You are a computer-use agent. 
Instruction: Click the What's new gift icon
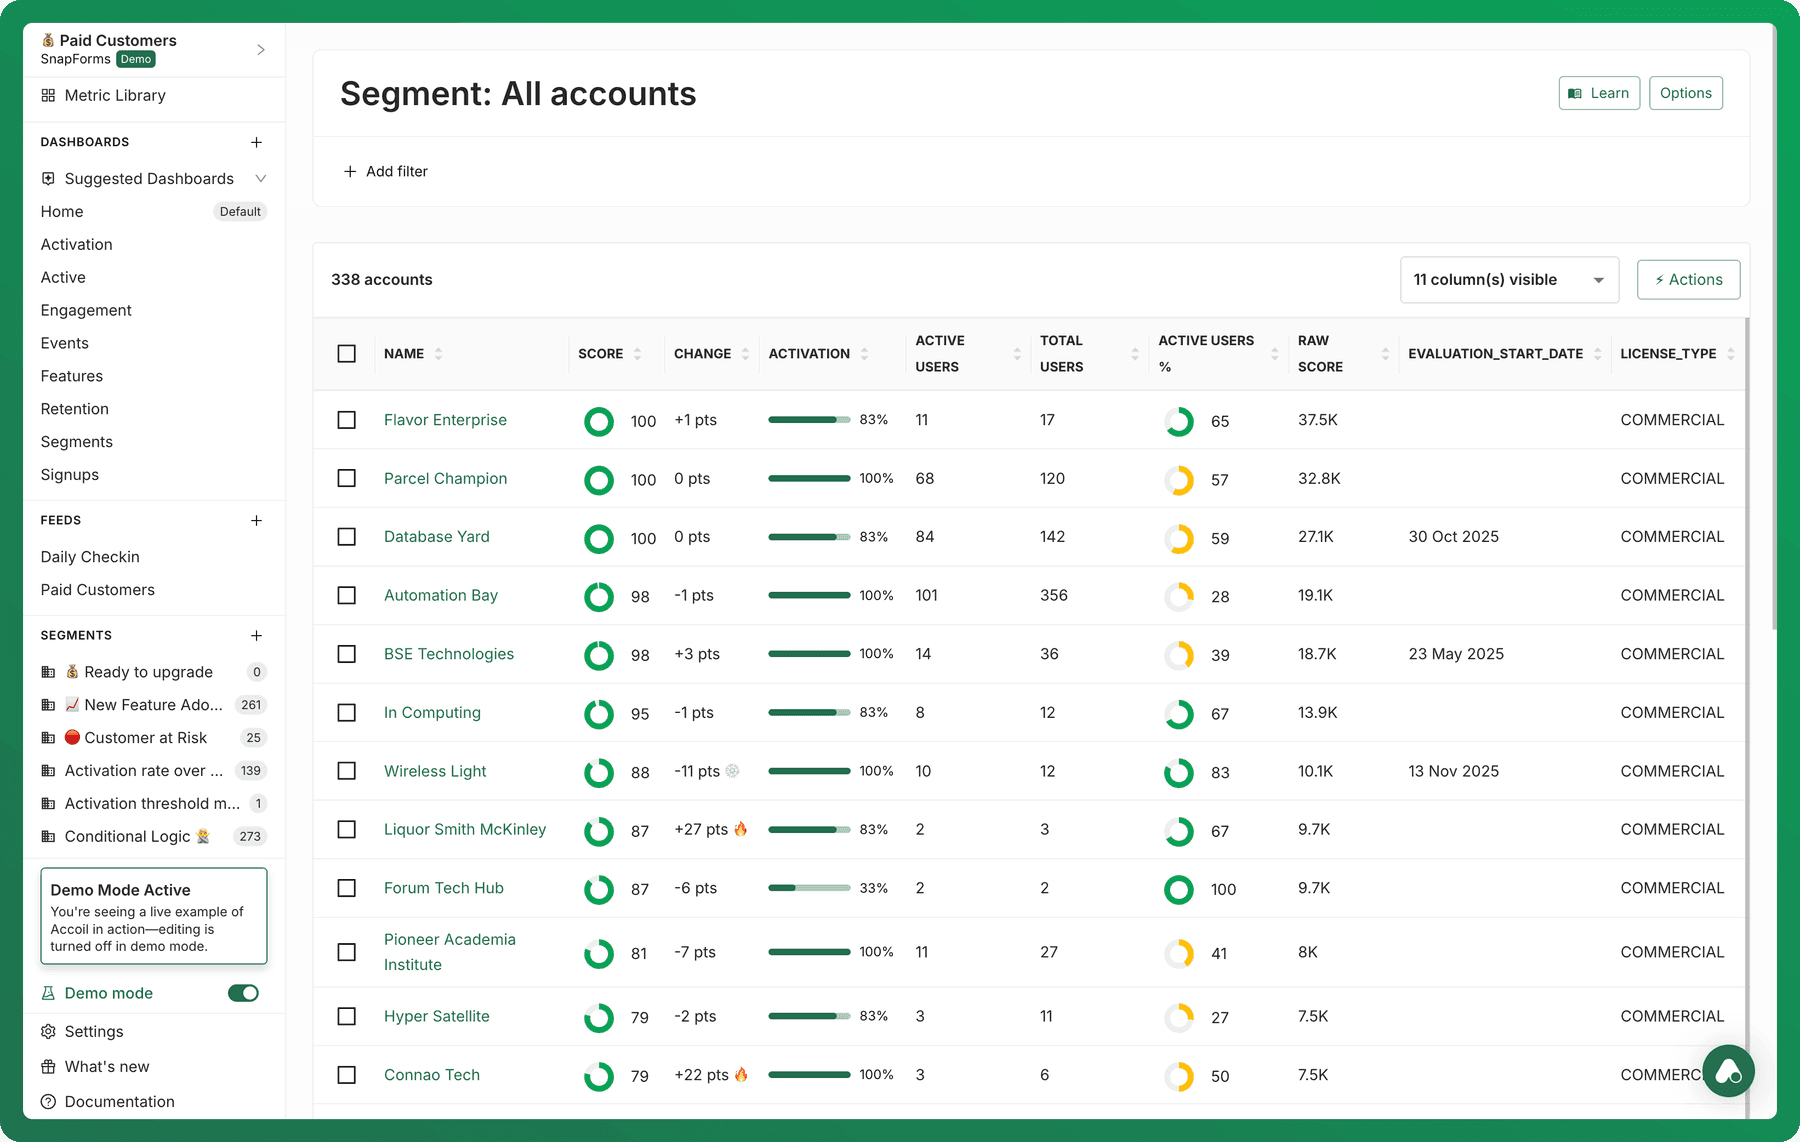48,1066
